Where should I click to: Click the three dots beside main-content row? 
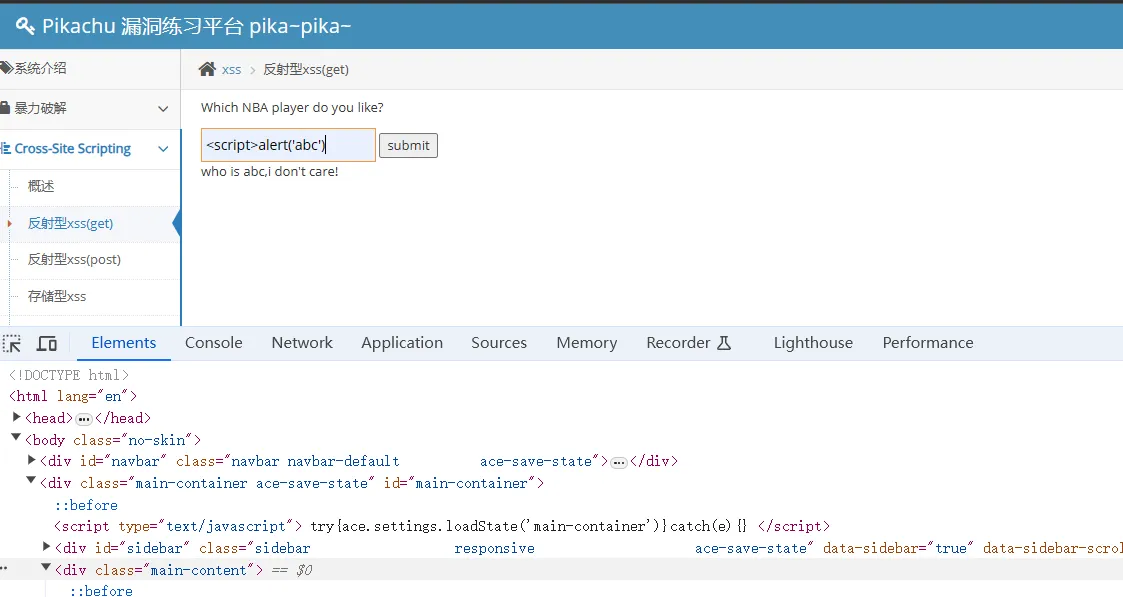coord(4,568)
